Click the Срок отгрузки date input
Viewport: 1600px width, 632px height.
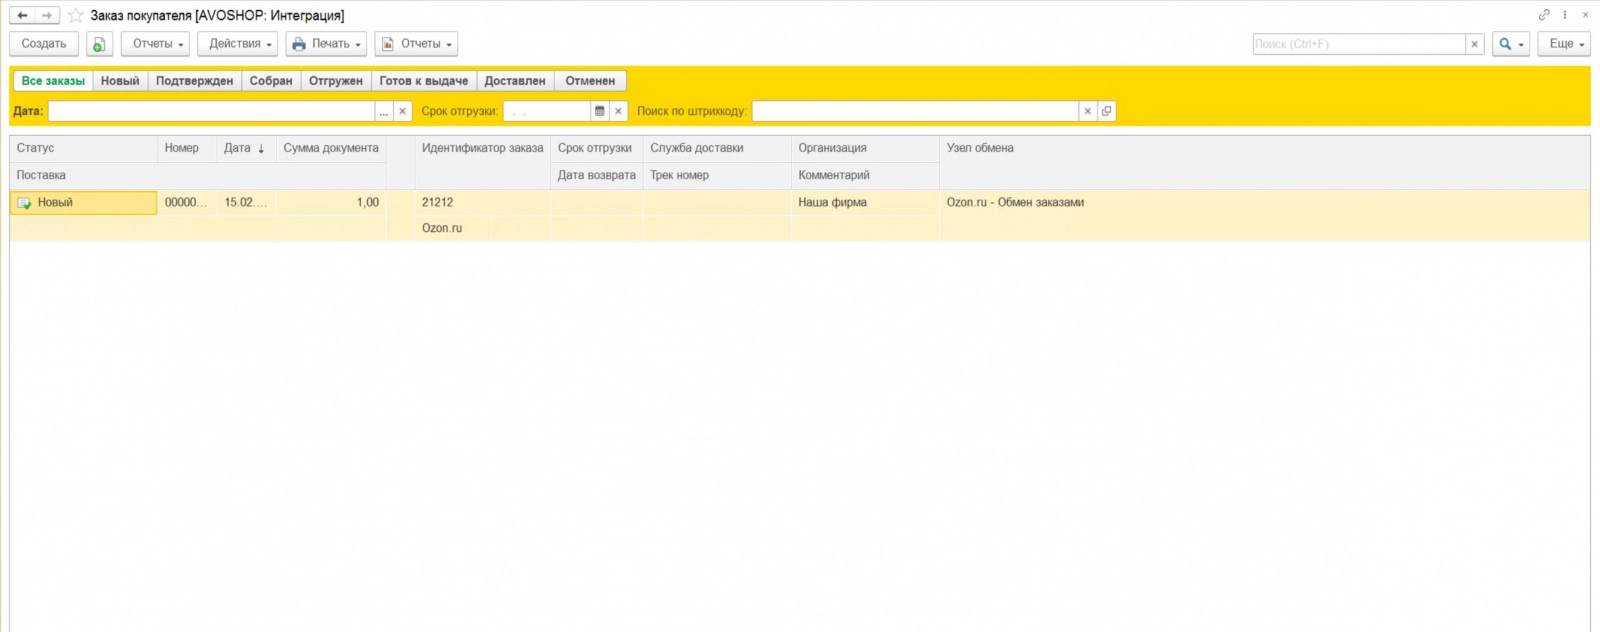point(547,111)
